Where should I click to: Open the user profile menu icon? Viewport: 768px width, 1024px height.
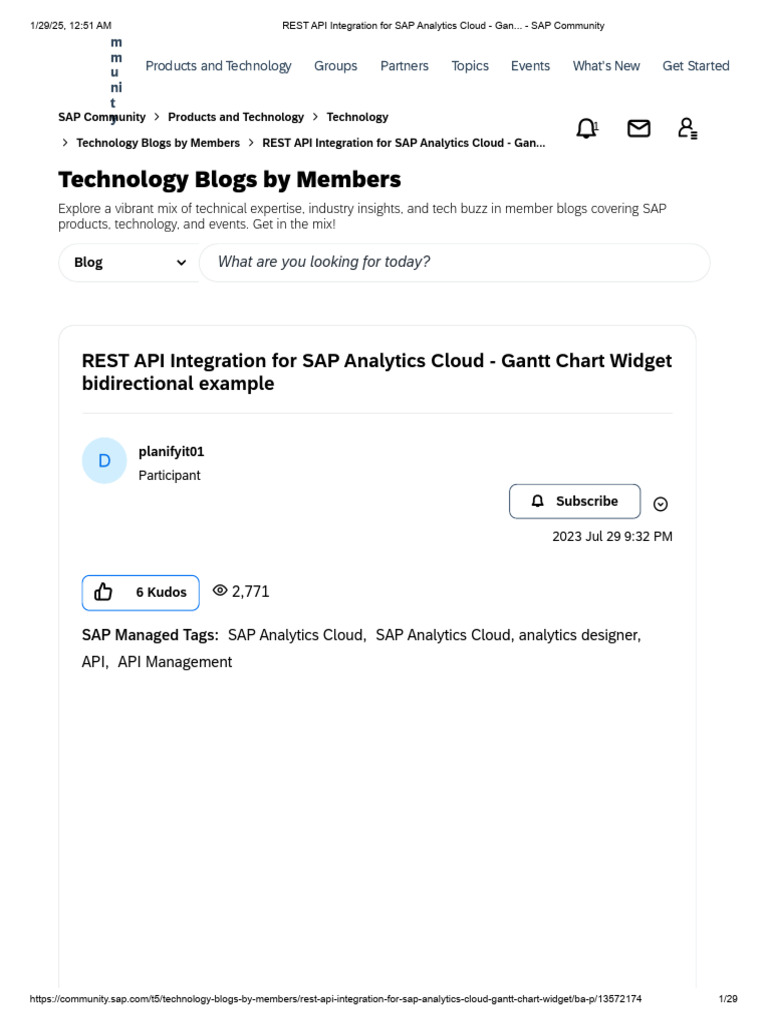tap(687, 128)
